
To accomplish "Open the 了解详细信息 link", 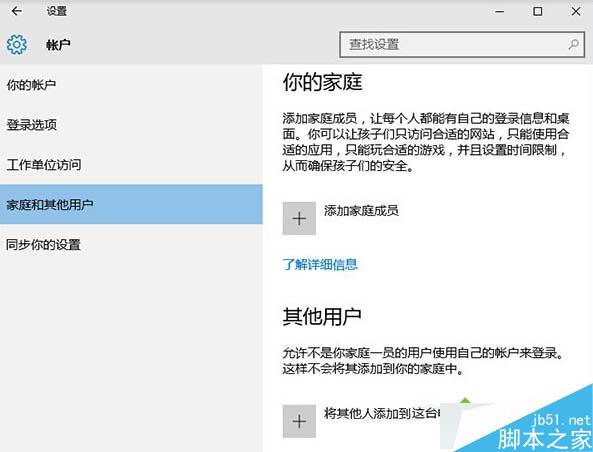I will (x=320, y=264).
